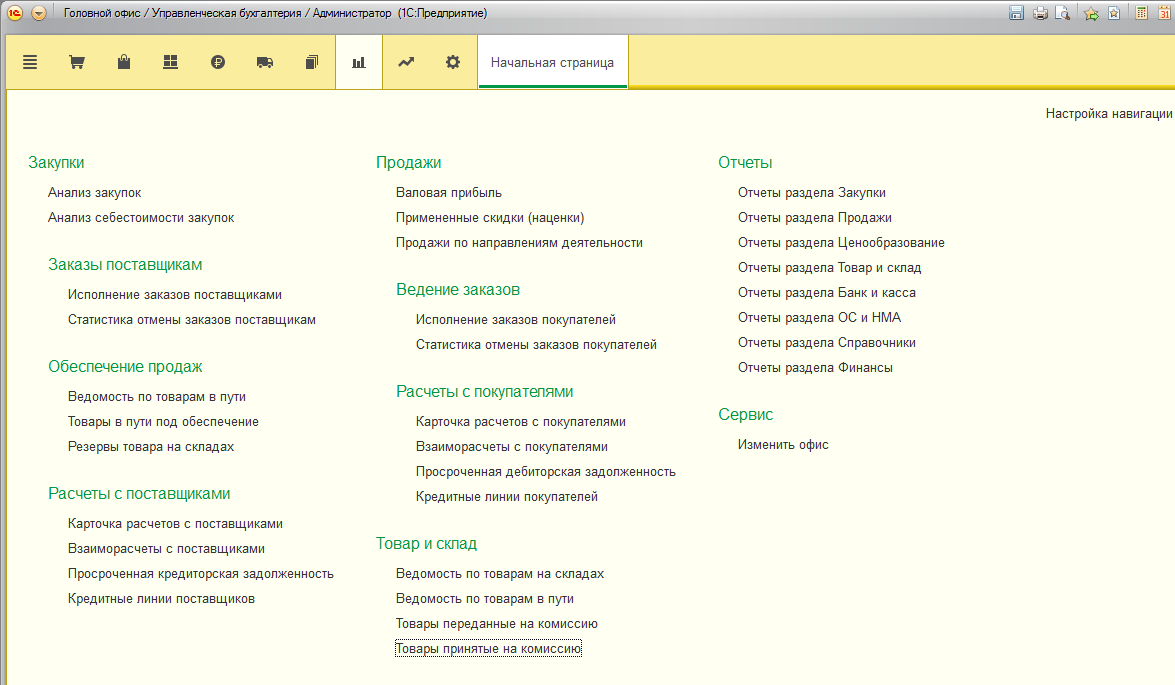1175x685 pixels.
Task: Click the Отчеты group heading
Action: 745,163
